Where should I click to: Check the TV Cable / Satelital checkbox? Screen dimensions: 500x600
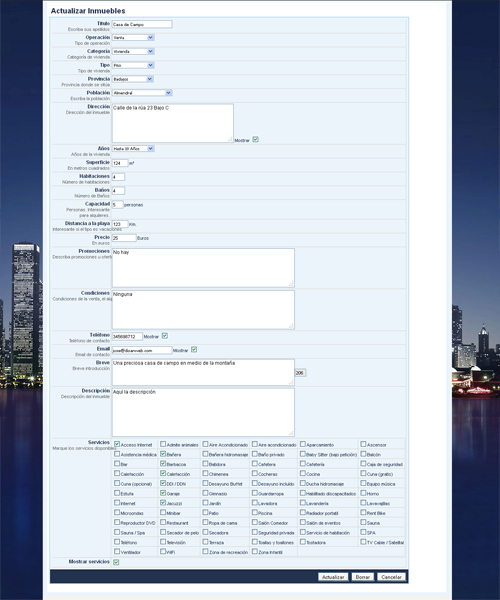(363, 542)
